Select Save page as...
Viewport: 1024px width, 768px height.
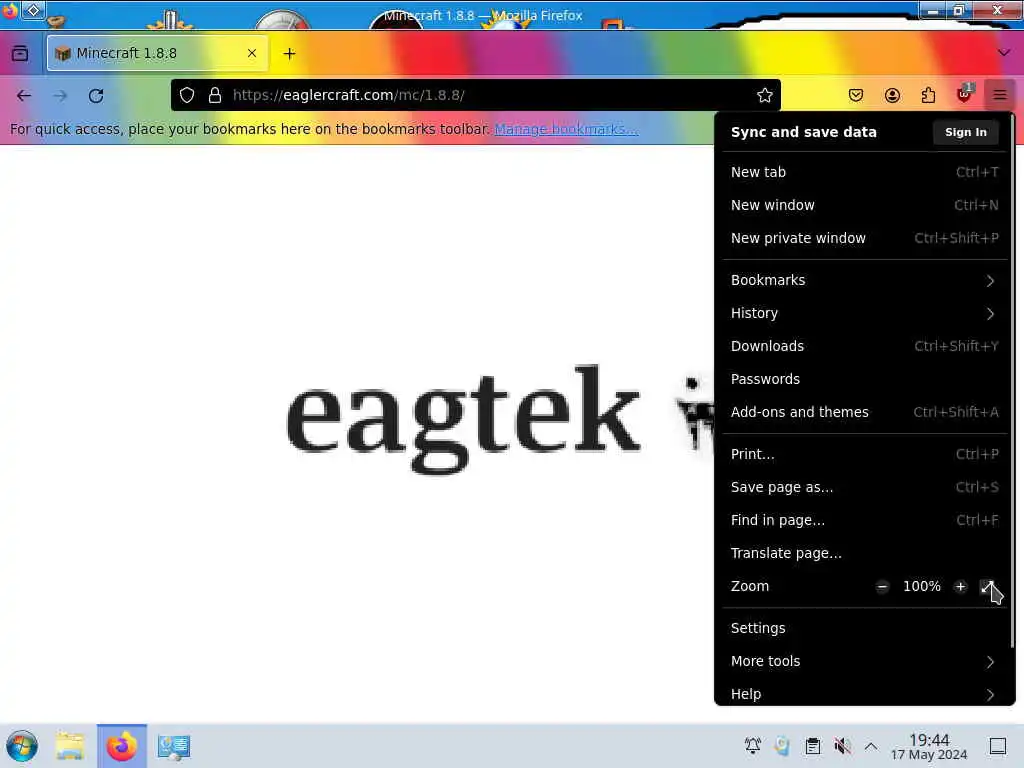pyautogui.click(x=865, y=487)
